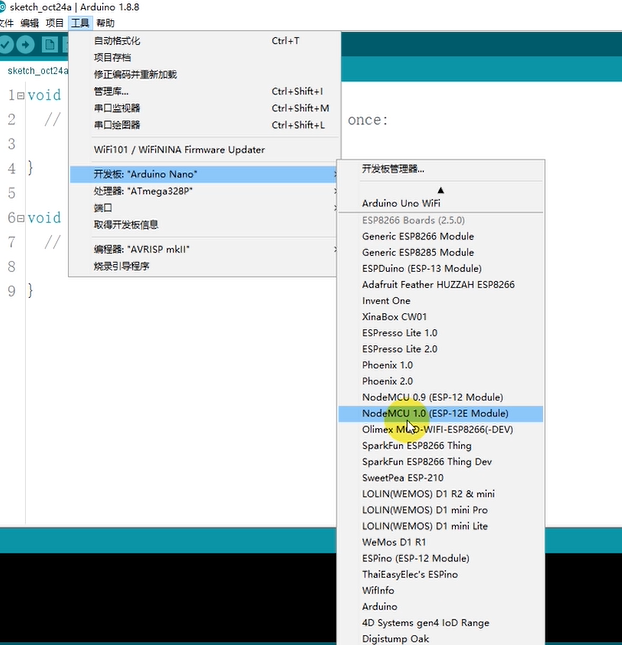Choose LOLIN(WEMOS) D1 mini Pro

tap(441, 510)
